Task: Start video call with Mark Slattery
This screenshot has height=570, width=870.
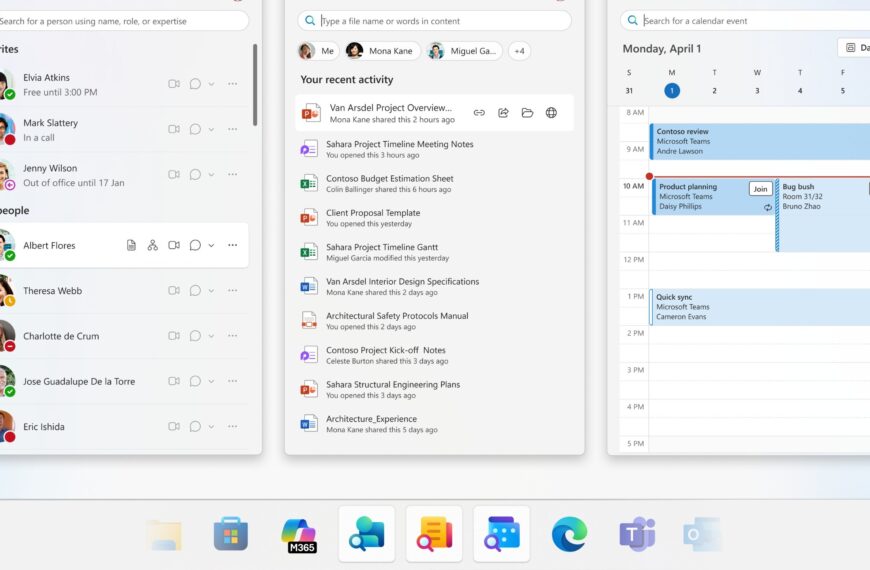Action: [x=174, y=129]
